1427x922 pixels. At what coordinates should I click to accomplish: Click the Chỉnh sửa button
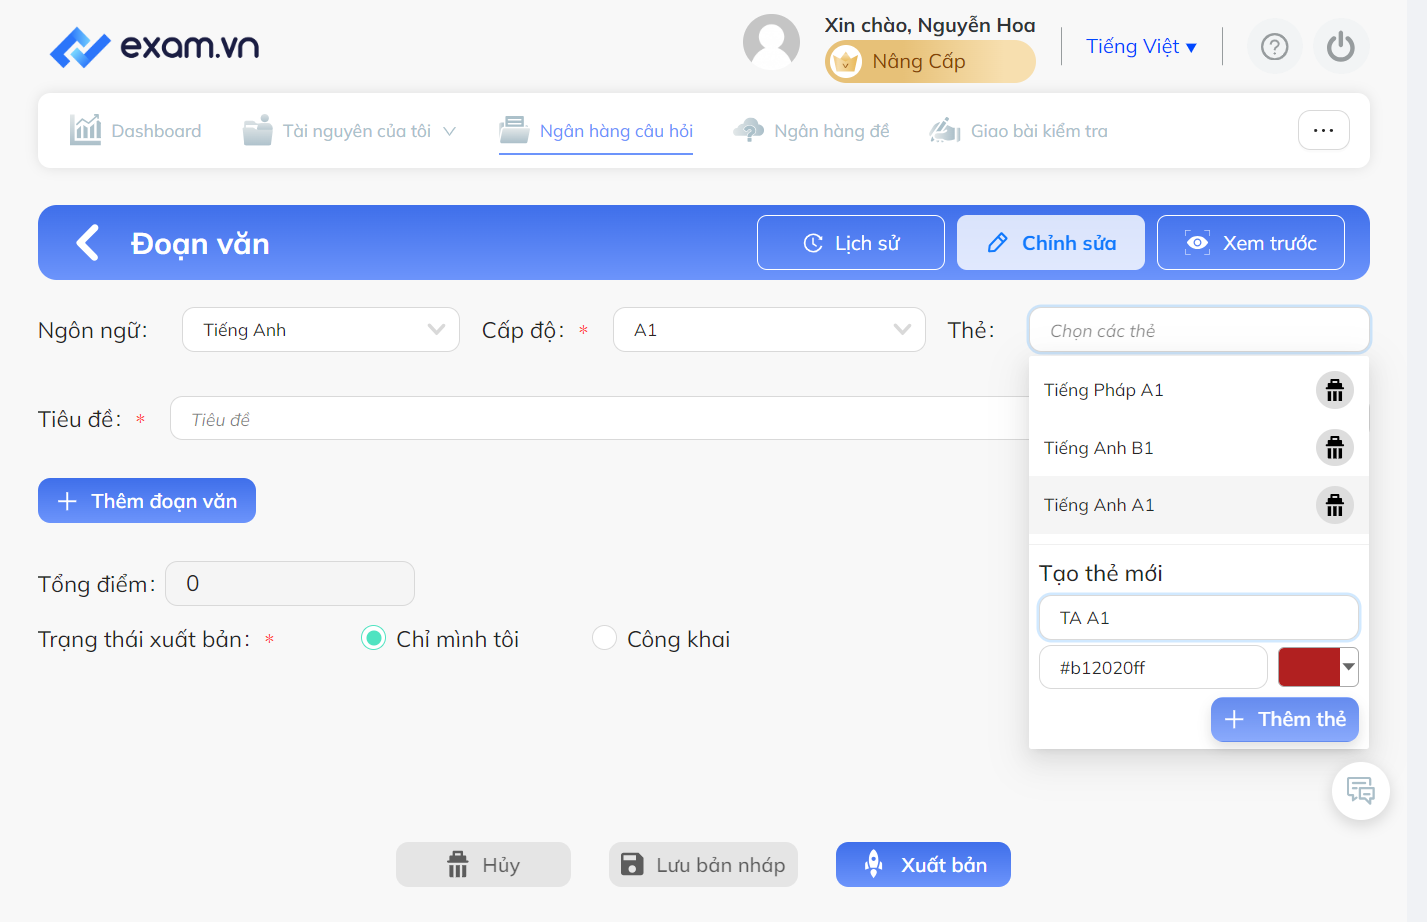[1050, 243]
